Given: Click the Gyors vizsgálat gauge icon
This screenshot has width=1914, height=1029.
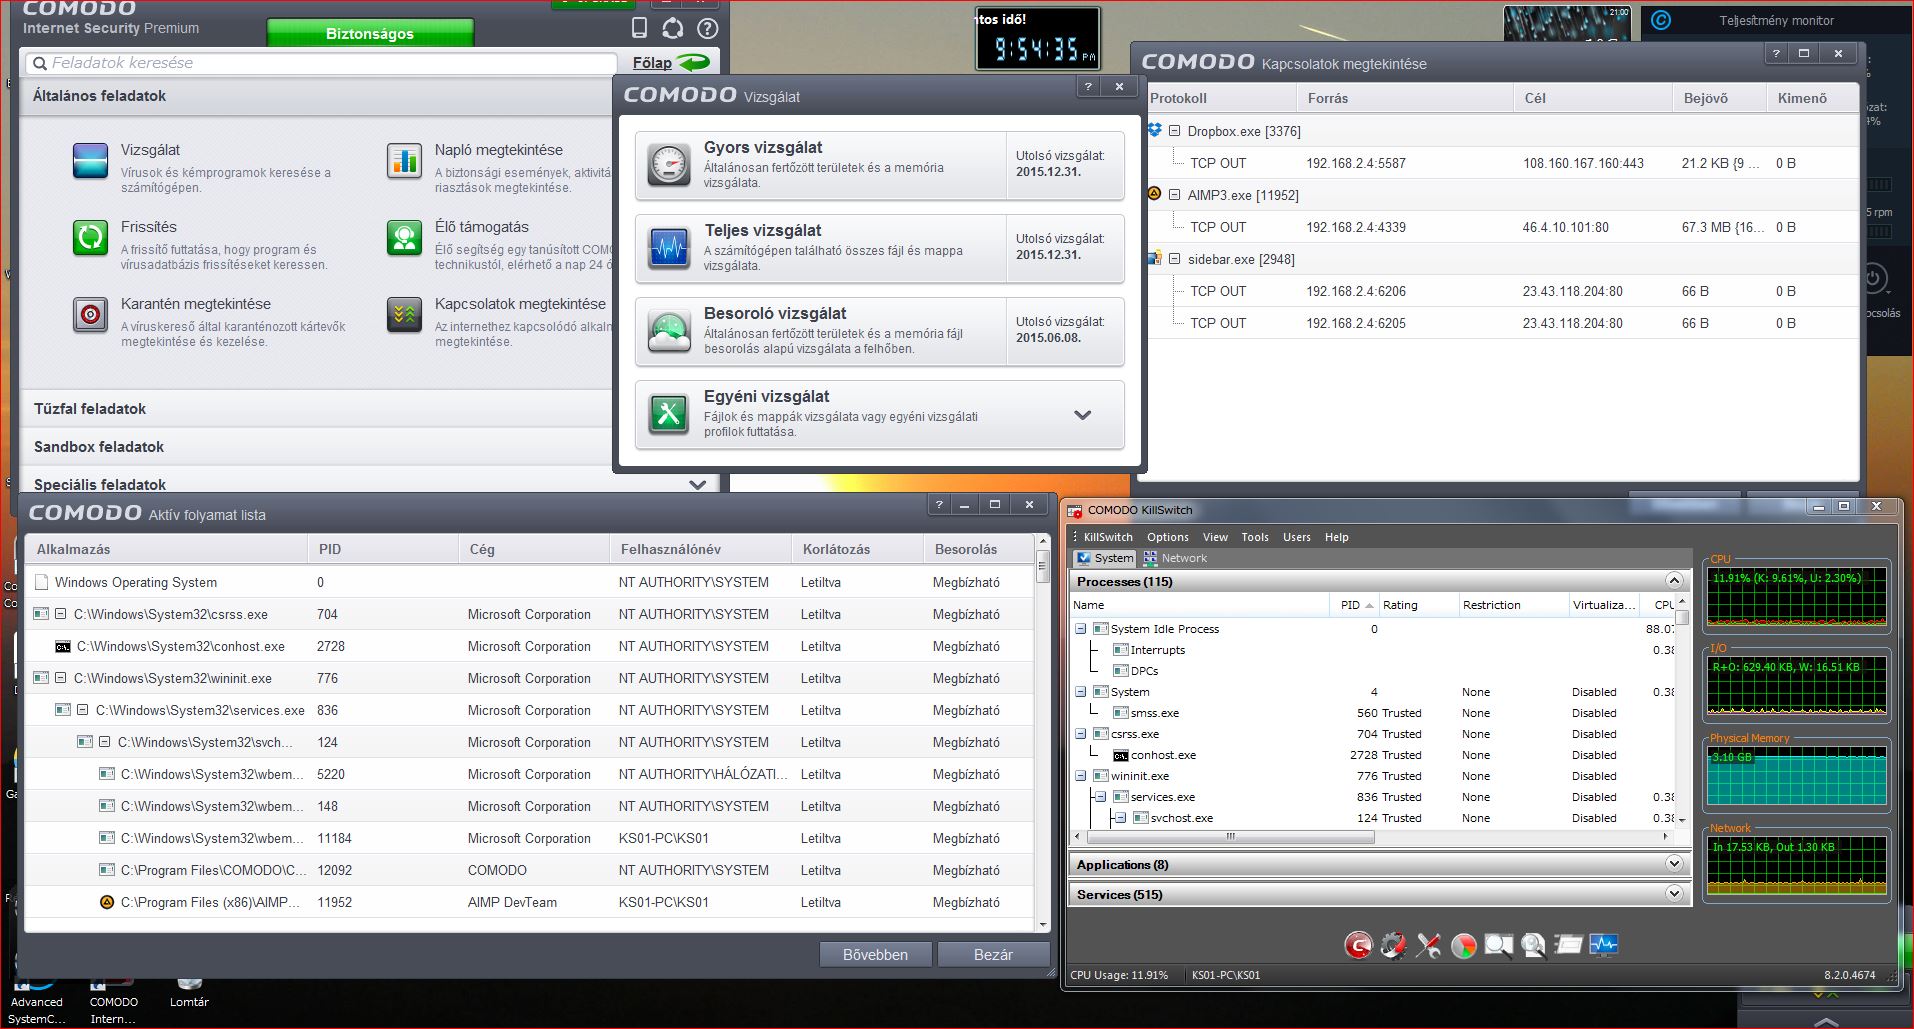Looking at the screenshot, I should point(668,165).
